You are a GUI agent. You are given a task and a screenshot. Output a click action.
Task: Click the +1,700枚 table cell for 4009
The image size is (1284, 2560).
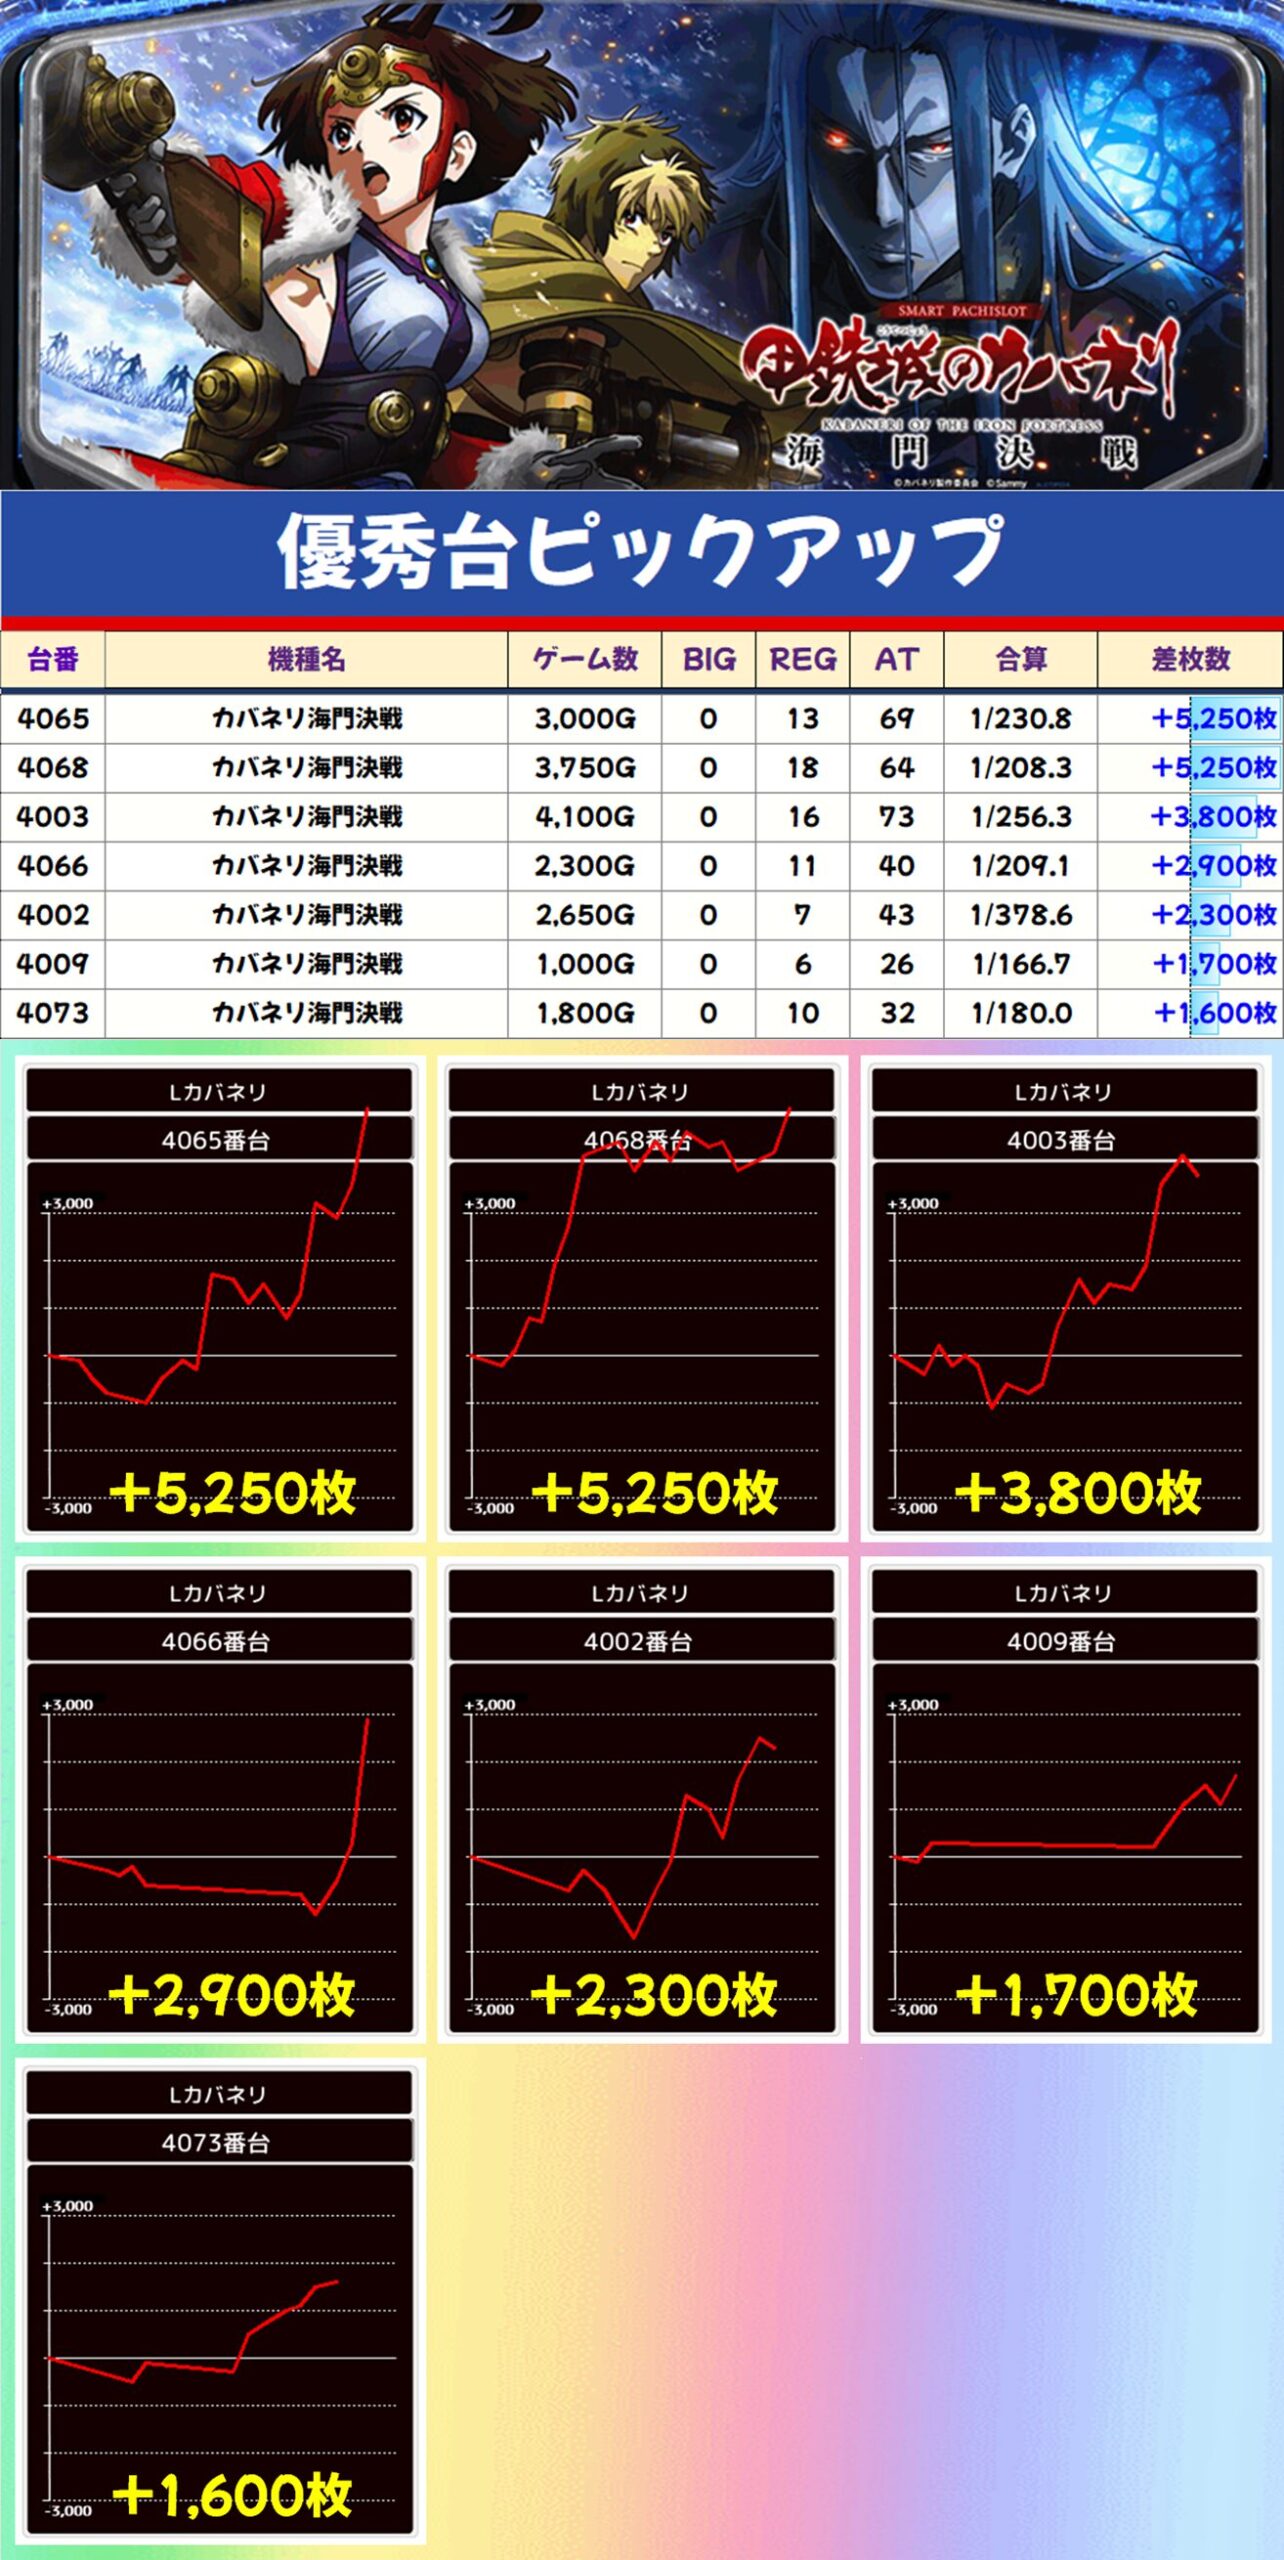(x=1190, y=964)
